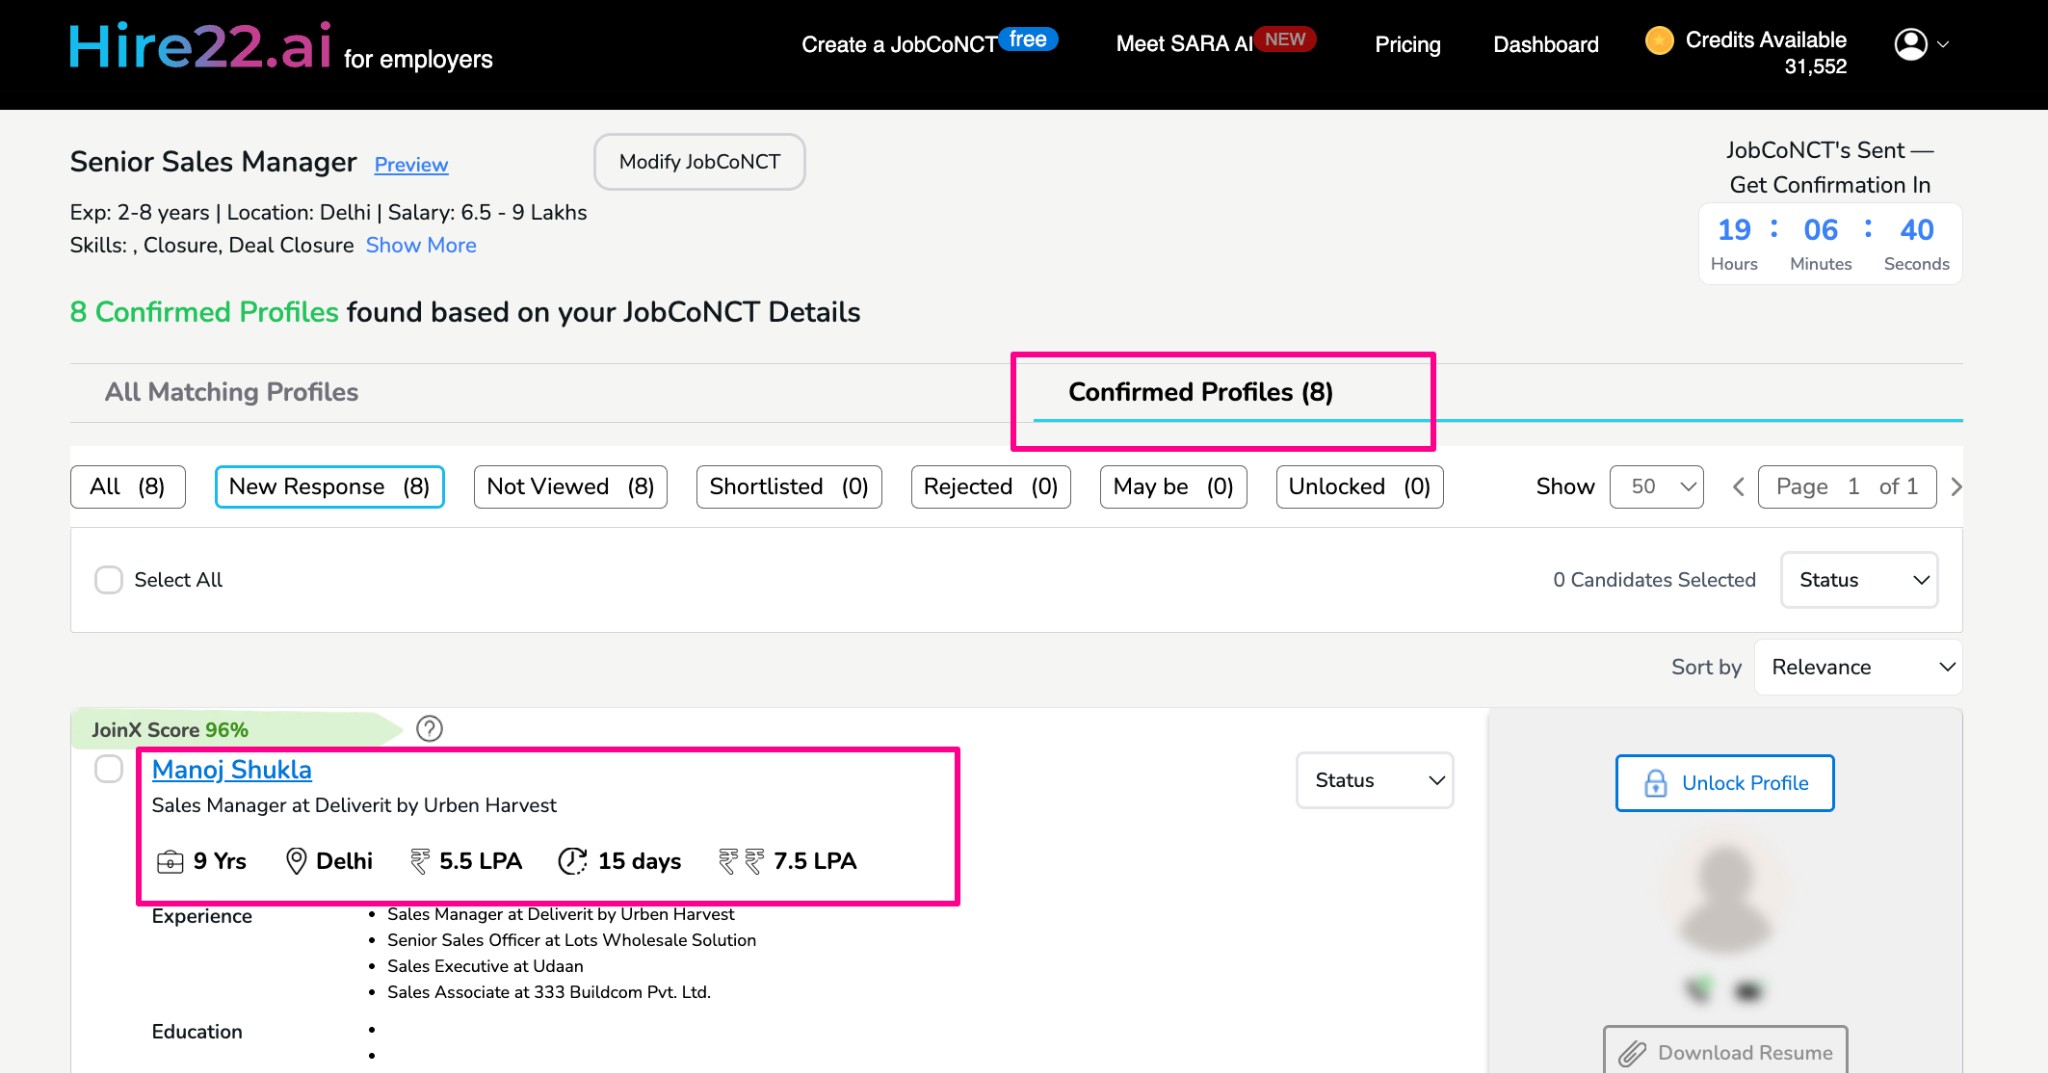This screenshot has width=2048, height=1073.
Task: Open Manoj Shukla's Status dropdown
Action: point(1374,780)
